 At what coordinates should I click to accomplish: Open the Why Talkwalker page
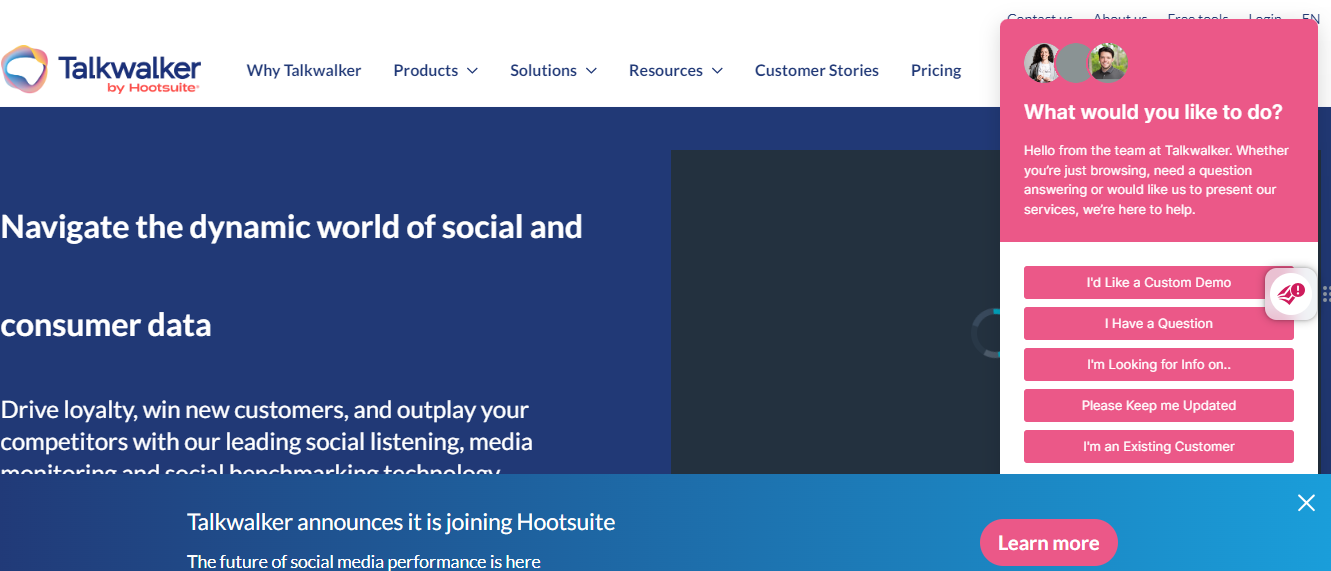click(x=304, y=71)
